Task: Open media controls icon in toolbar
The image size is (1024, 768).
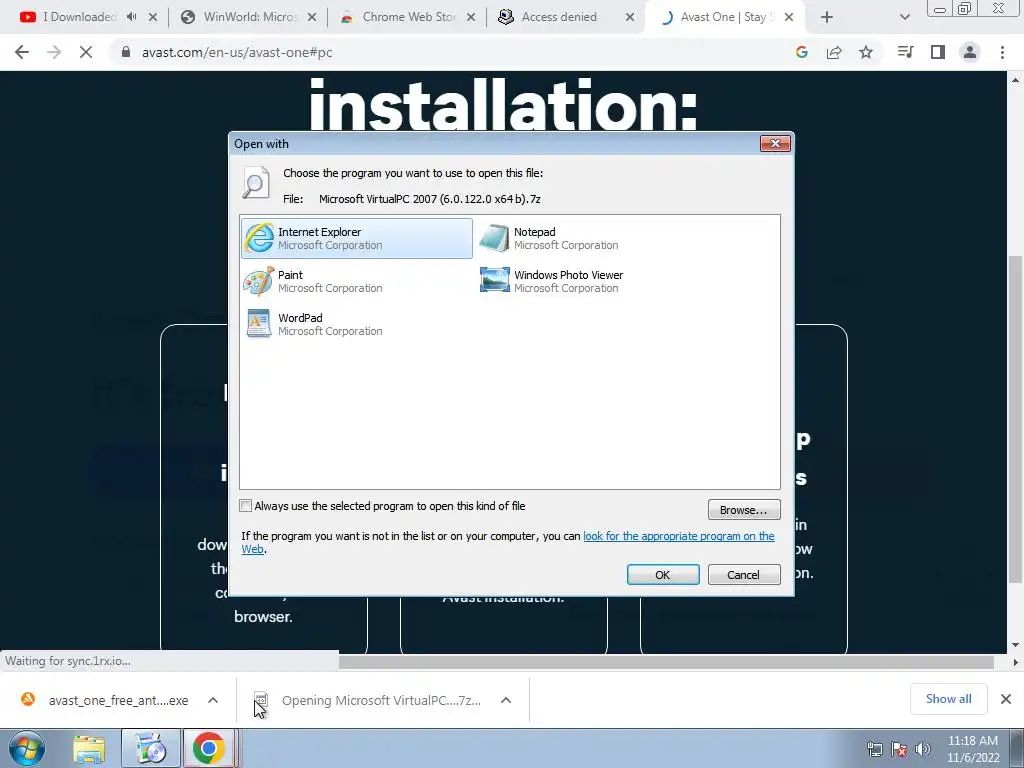Action: [905, 52]
